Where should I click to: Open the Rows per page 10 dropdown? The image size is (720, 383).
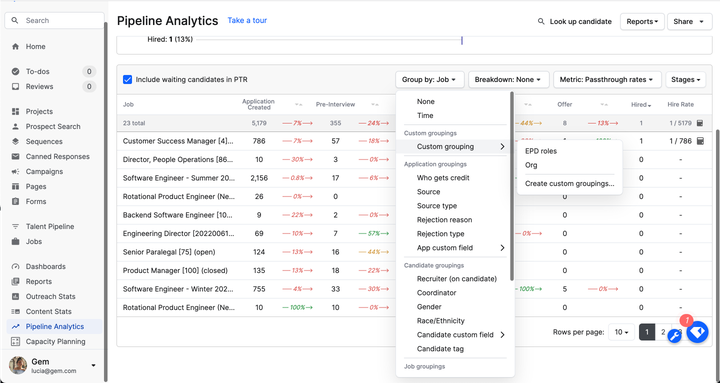pyautogui.click(x=621, y=332)
